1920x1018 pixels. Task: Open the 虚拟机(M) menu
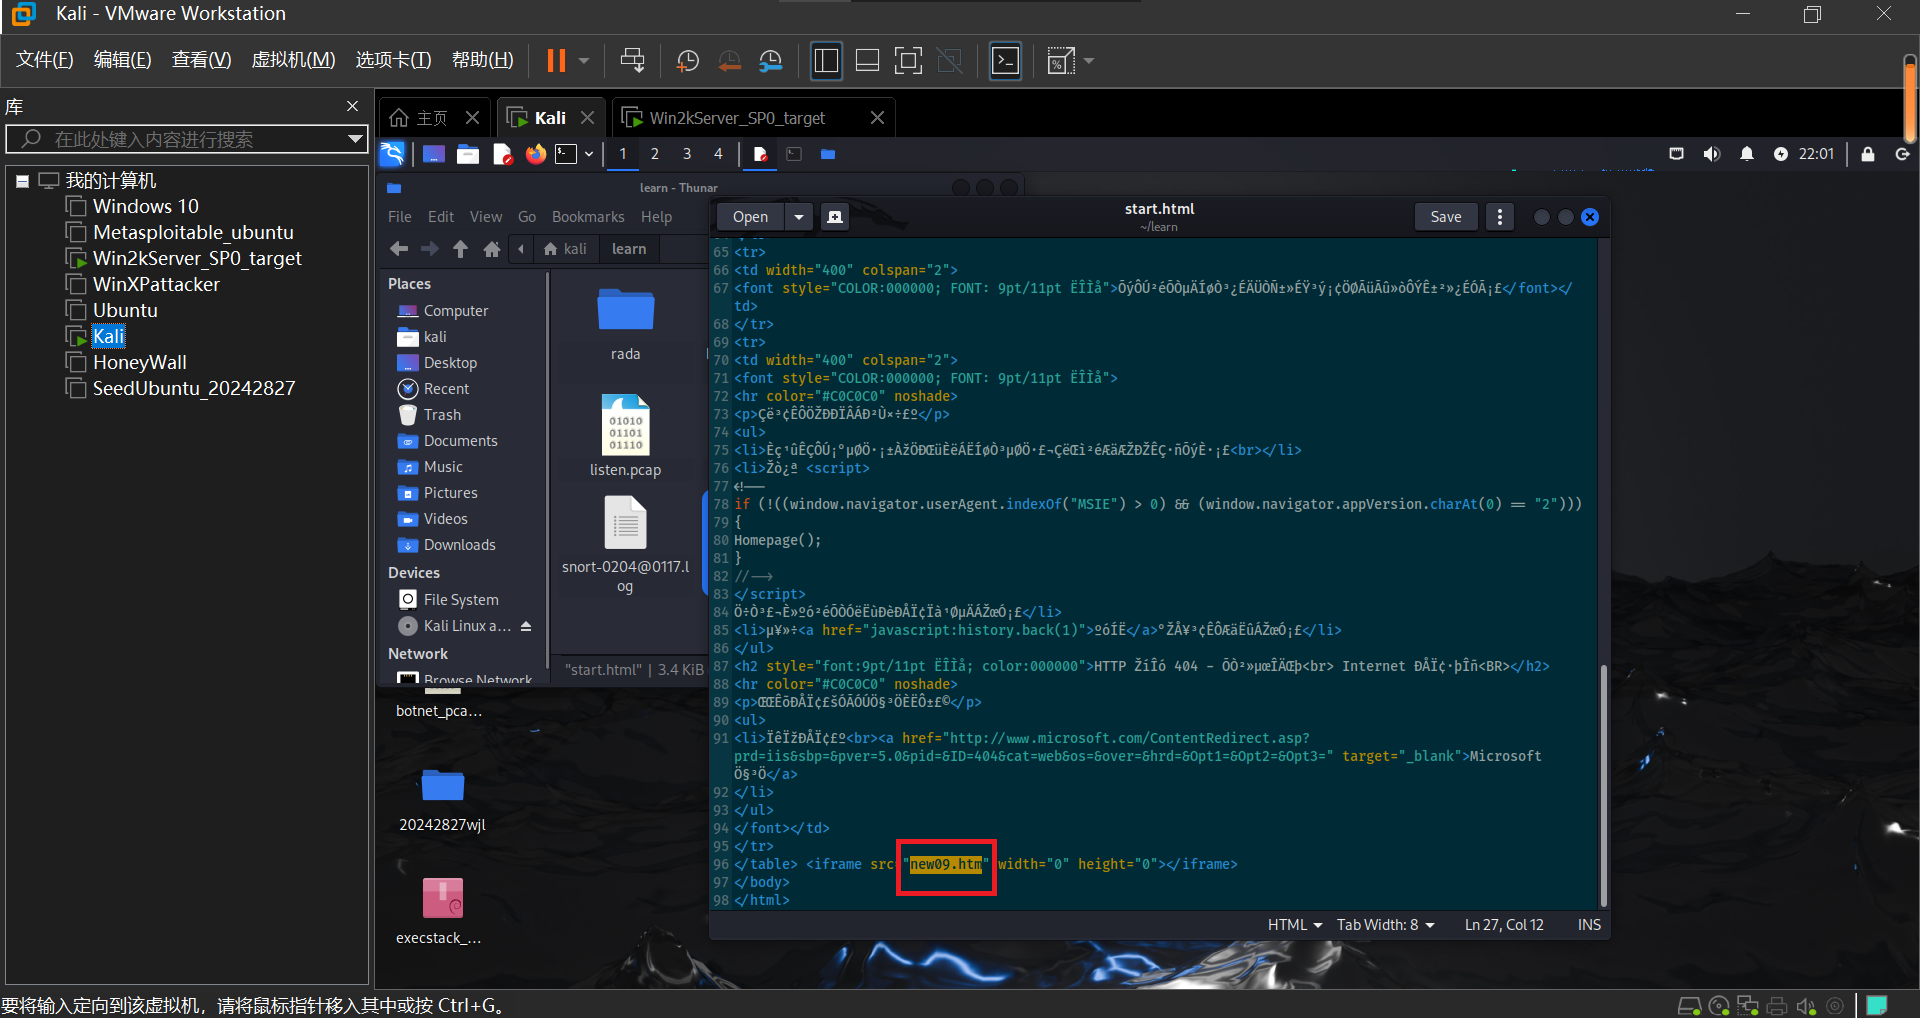(293, 60)
